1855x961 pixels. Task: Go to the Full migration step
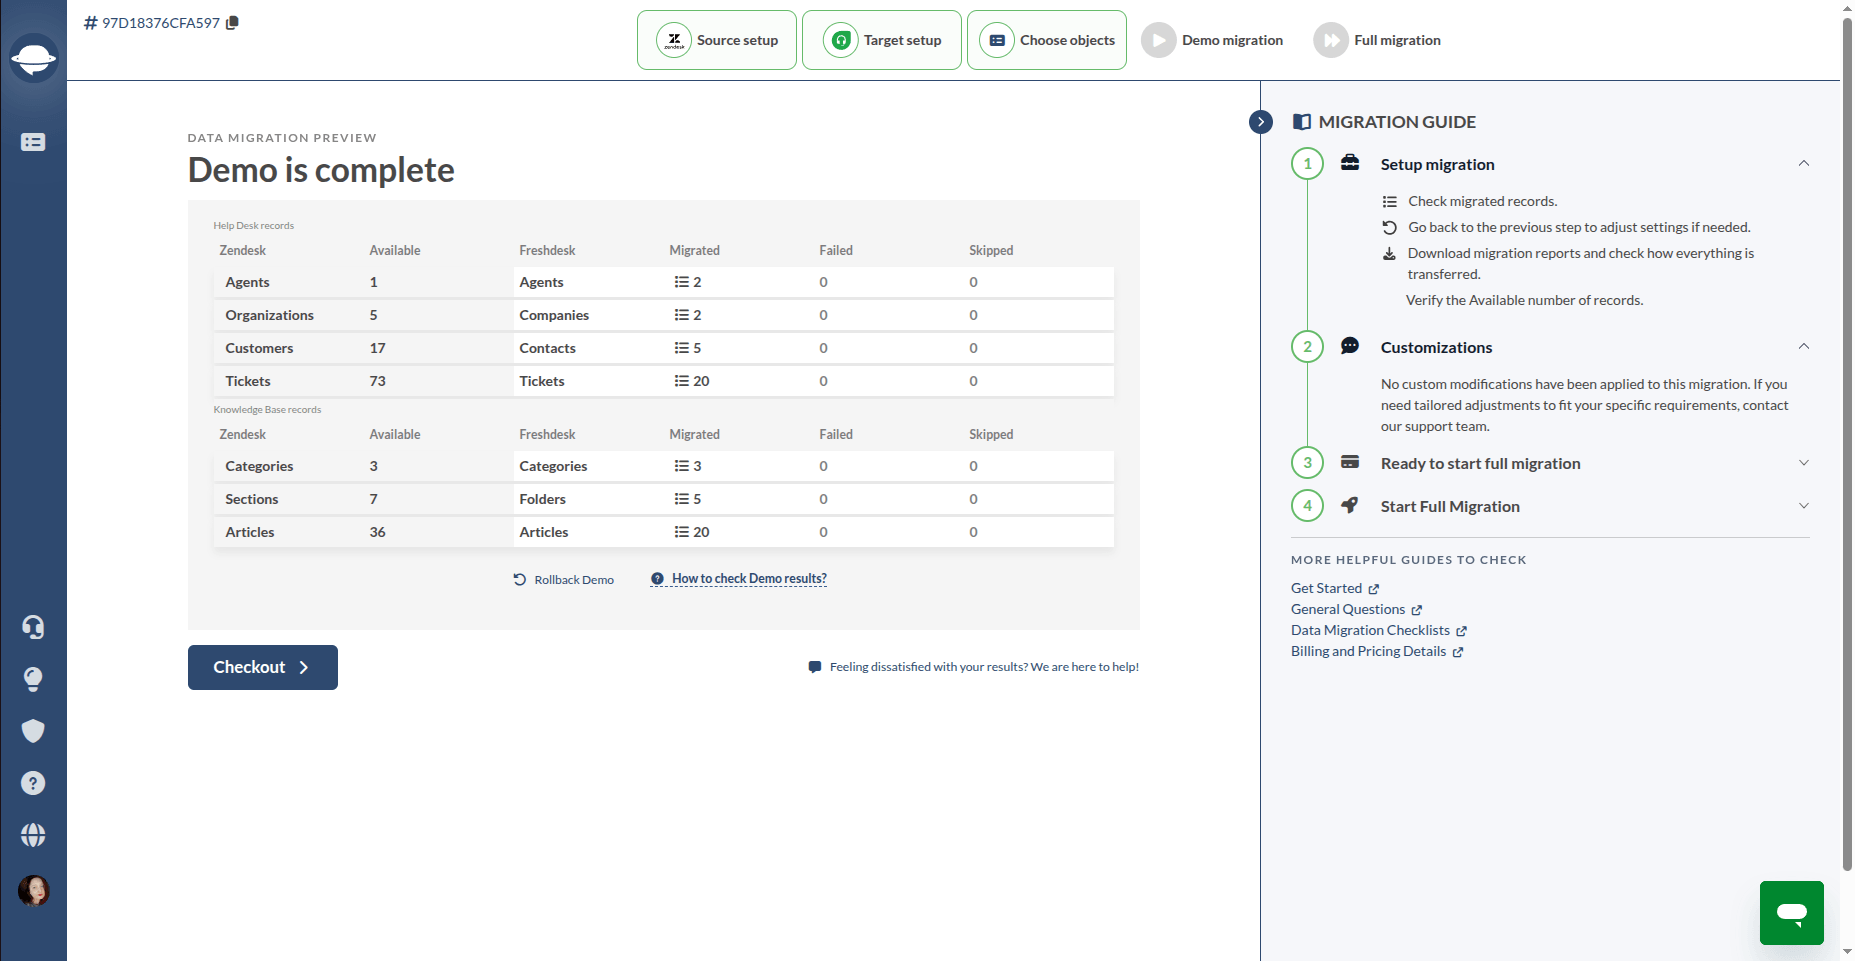point(1377,40)
